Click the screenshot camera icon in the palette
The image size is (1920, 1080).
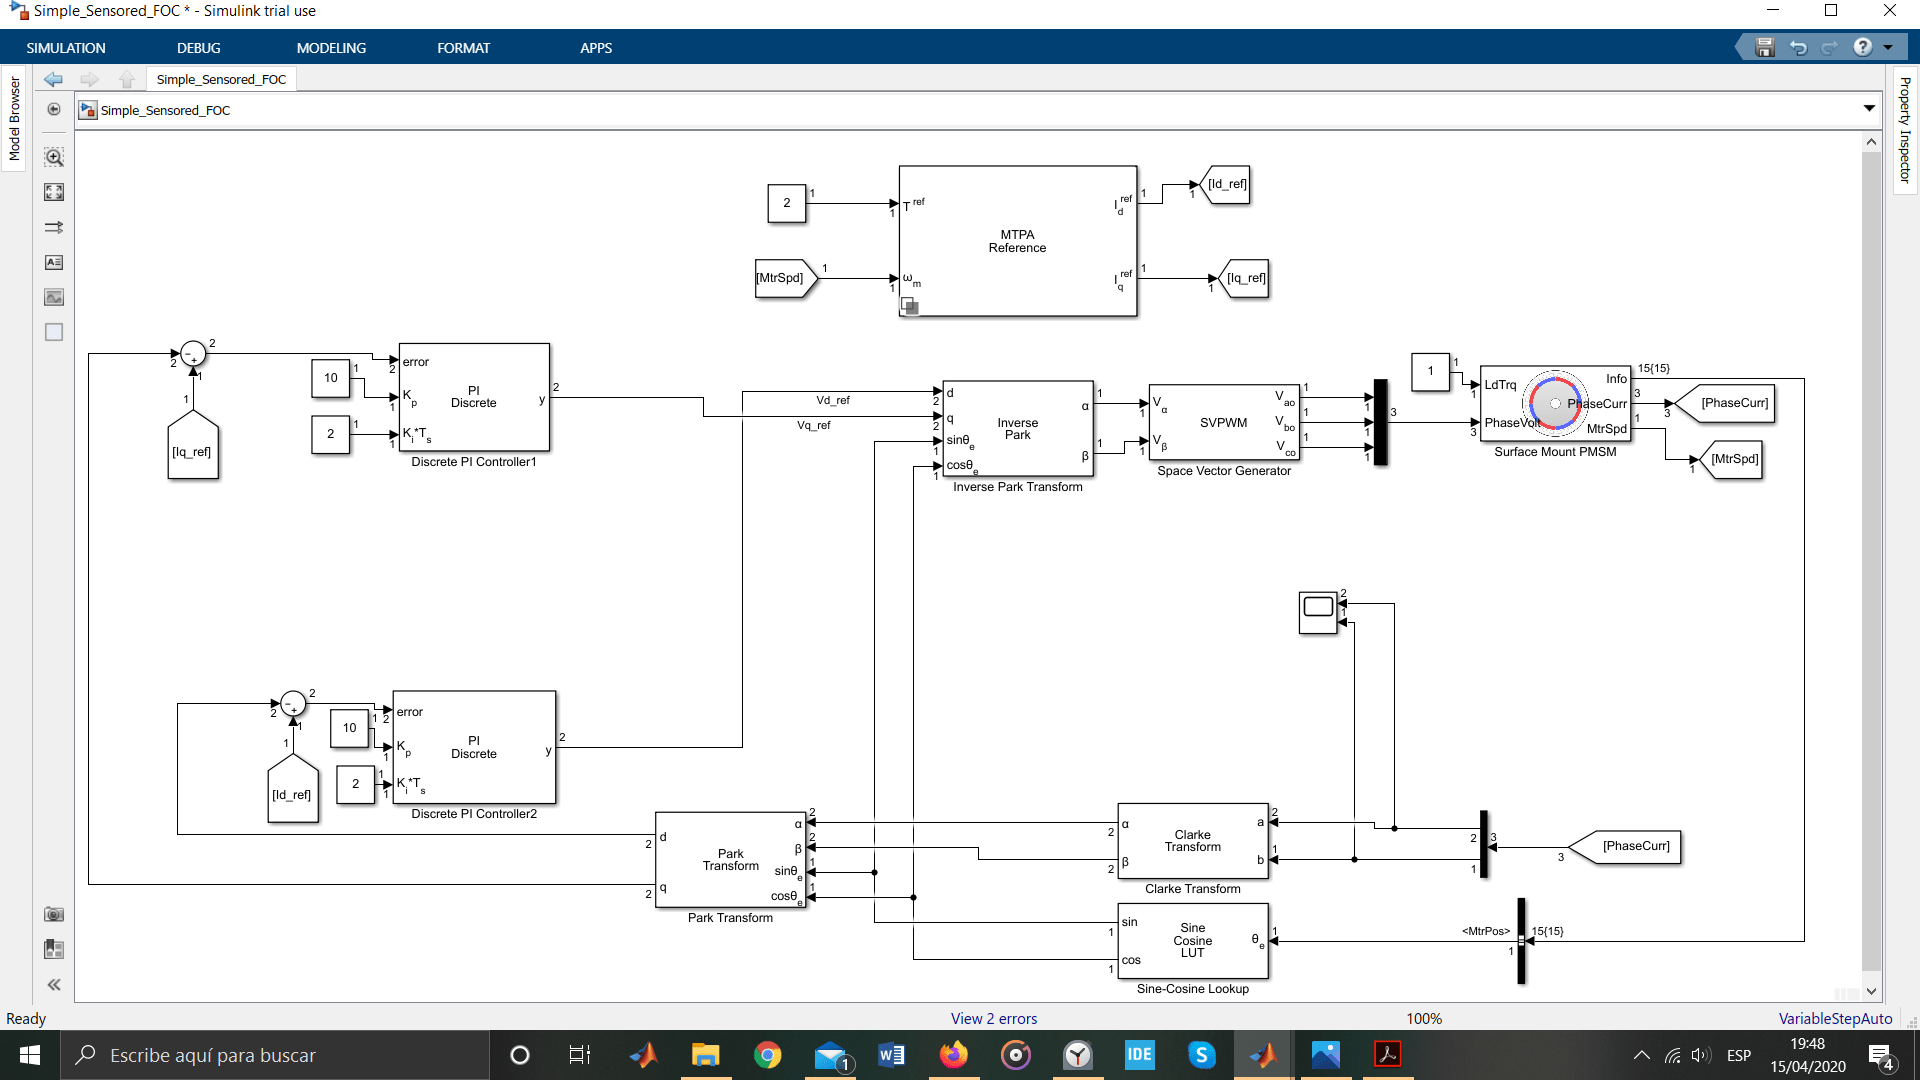54,914
